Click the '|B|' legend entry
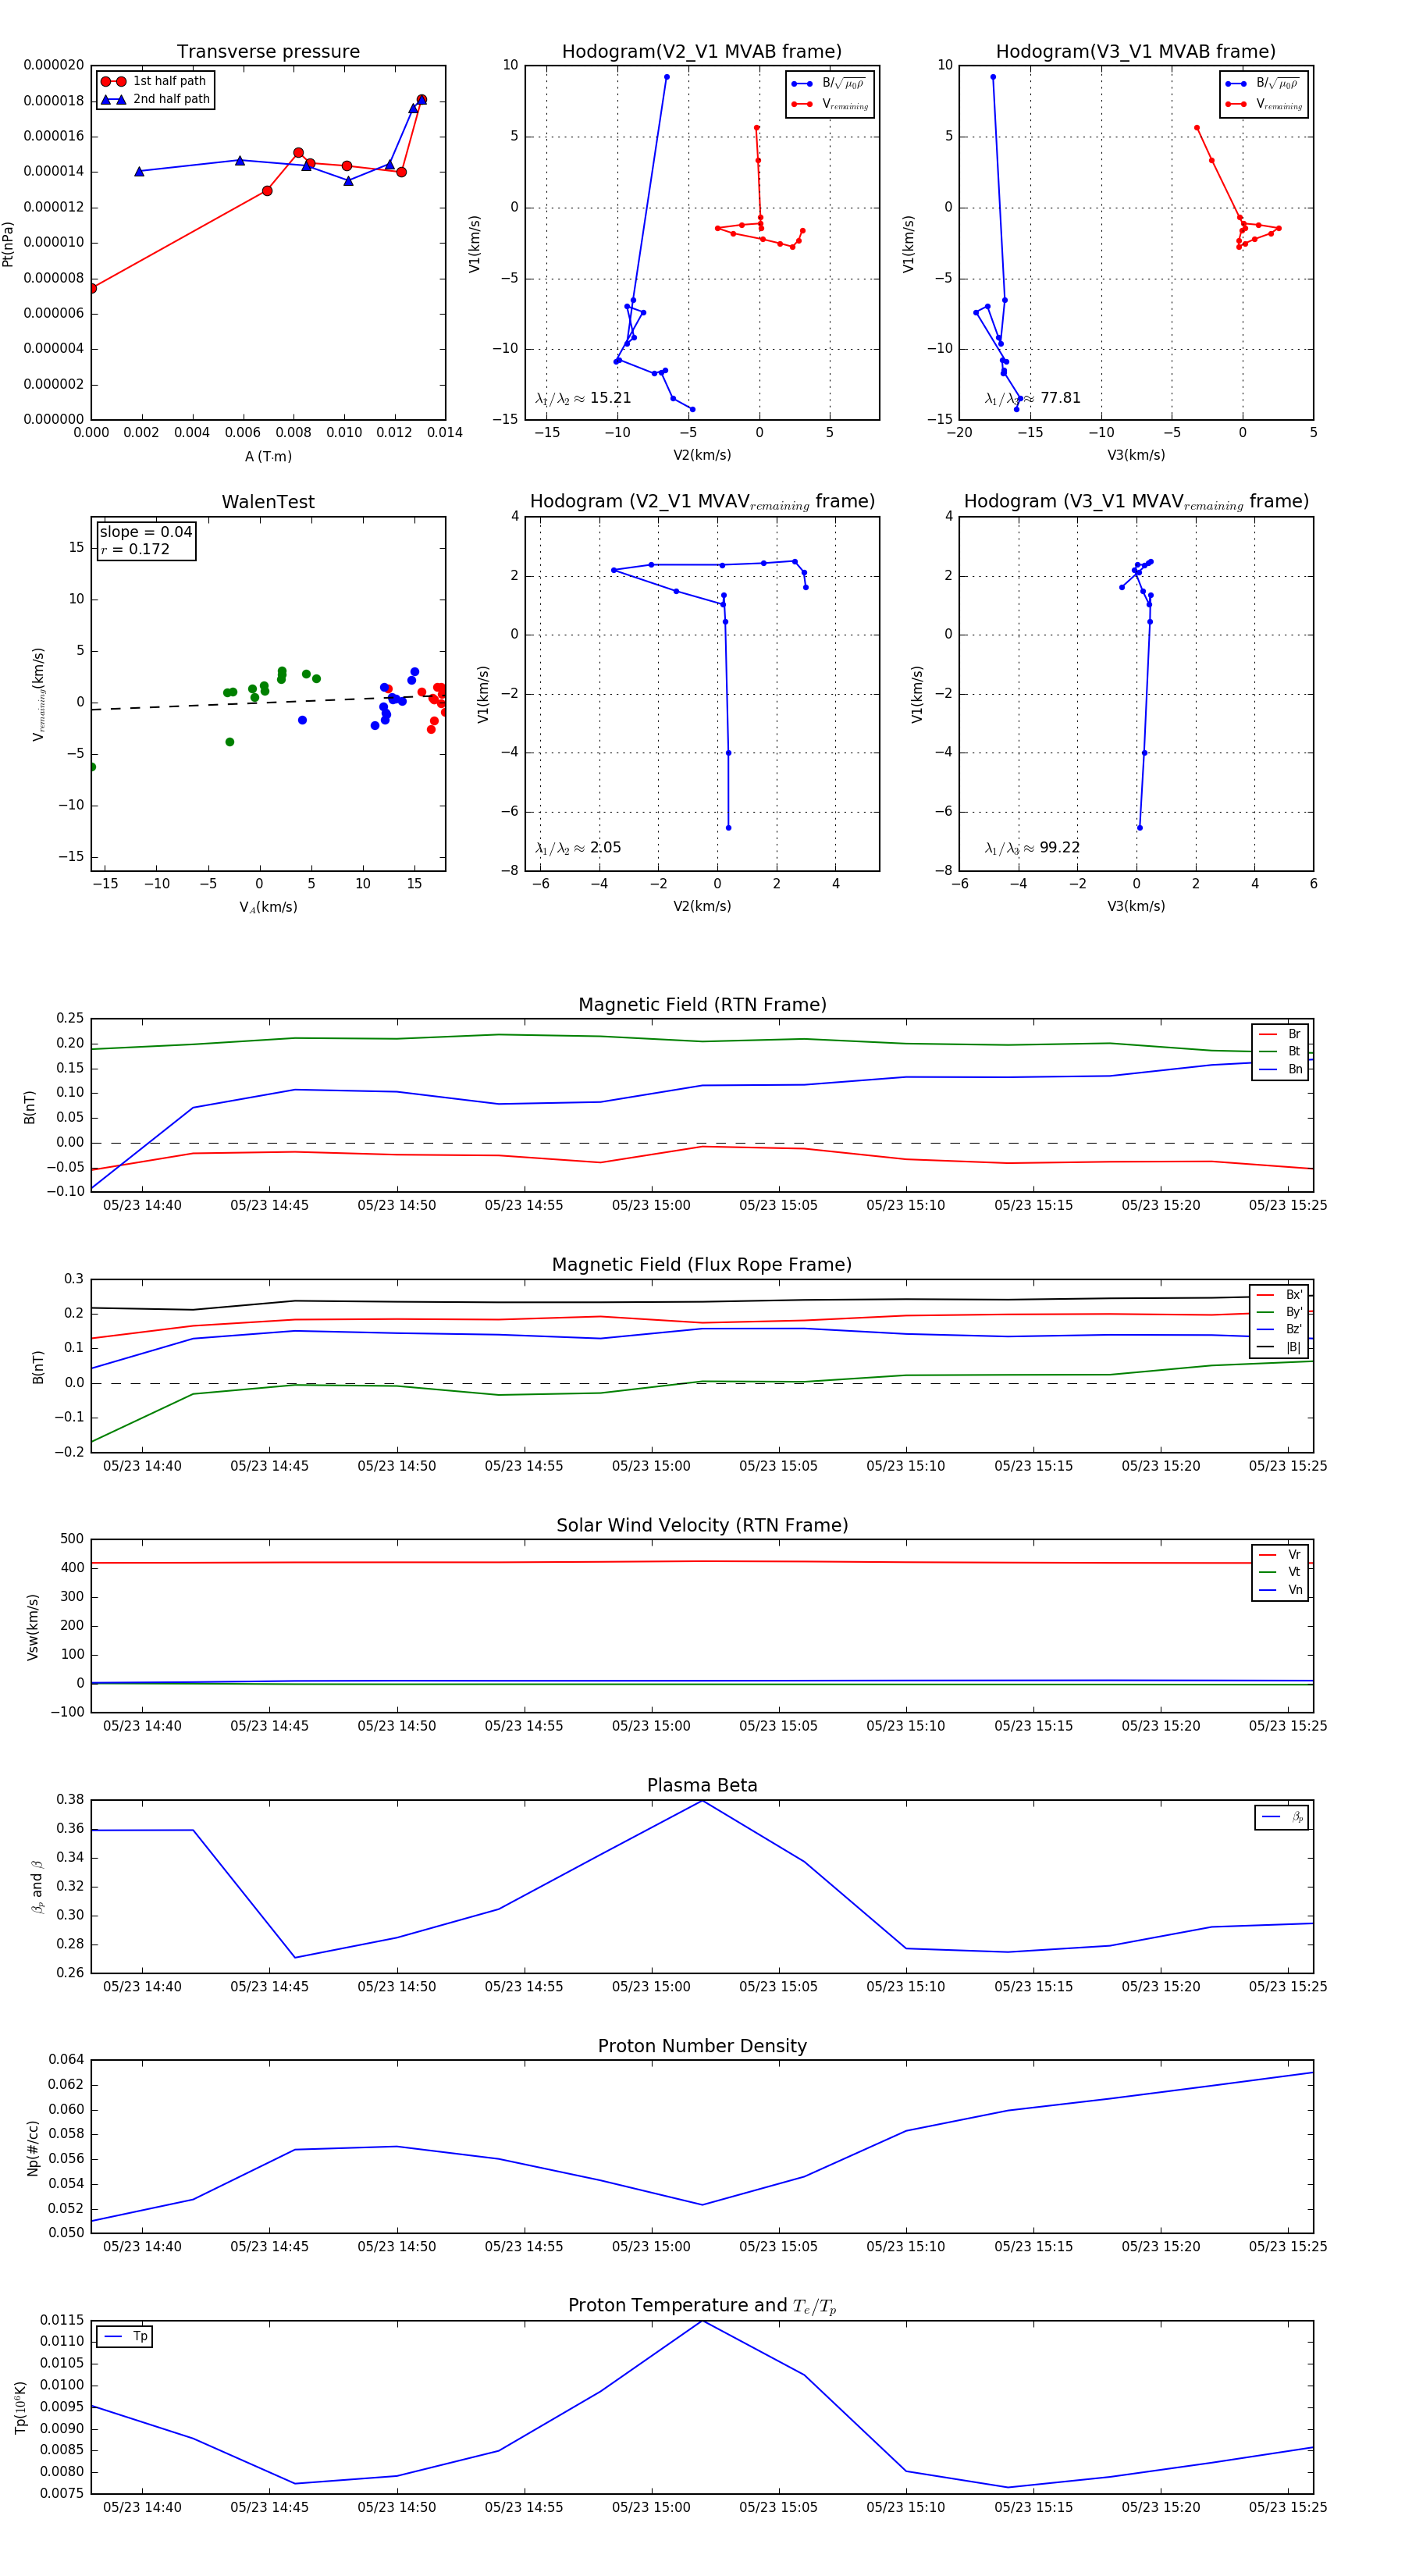The width and height of the screenshot is (1405, 2576). point(1279,1348)
